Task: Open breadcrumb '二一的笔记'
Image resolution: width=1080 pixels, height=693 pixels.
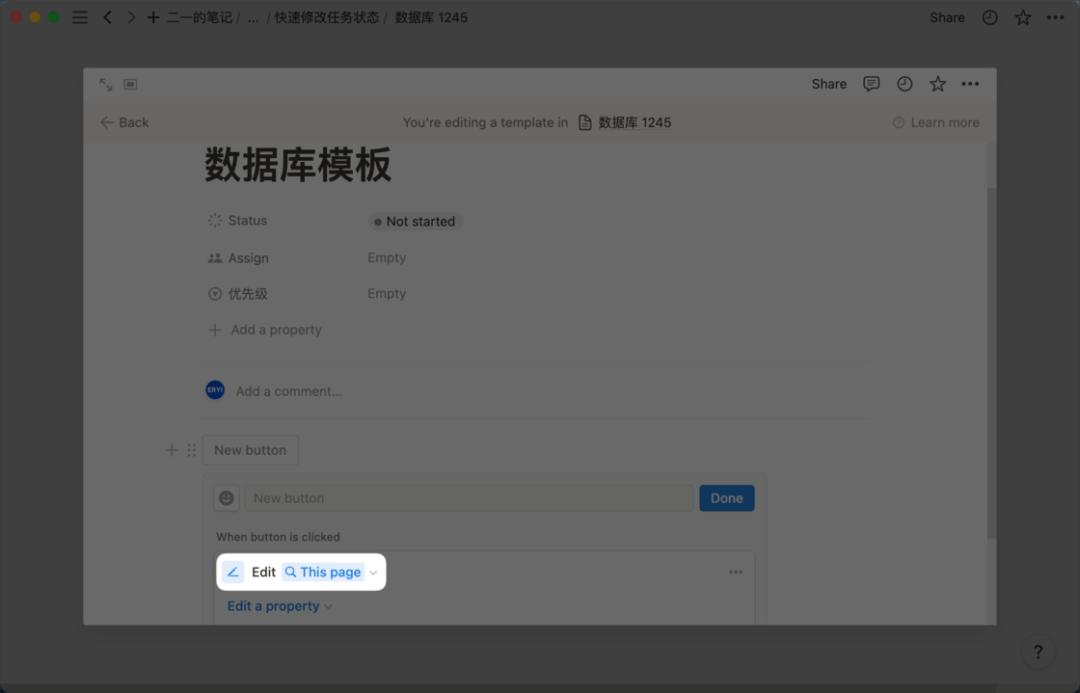Action: click(199, 17)
